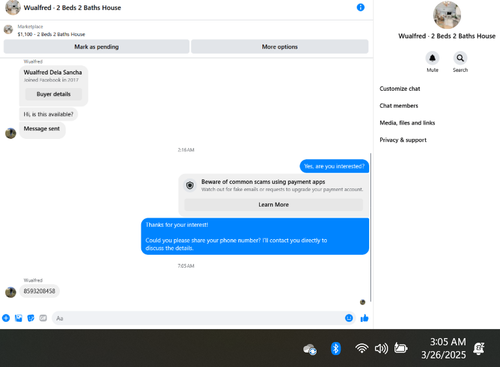Image resolution: width=500 pixels, height=367 pixels.
Task: Choose a GIF icon in composer
Action: 43,318
